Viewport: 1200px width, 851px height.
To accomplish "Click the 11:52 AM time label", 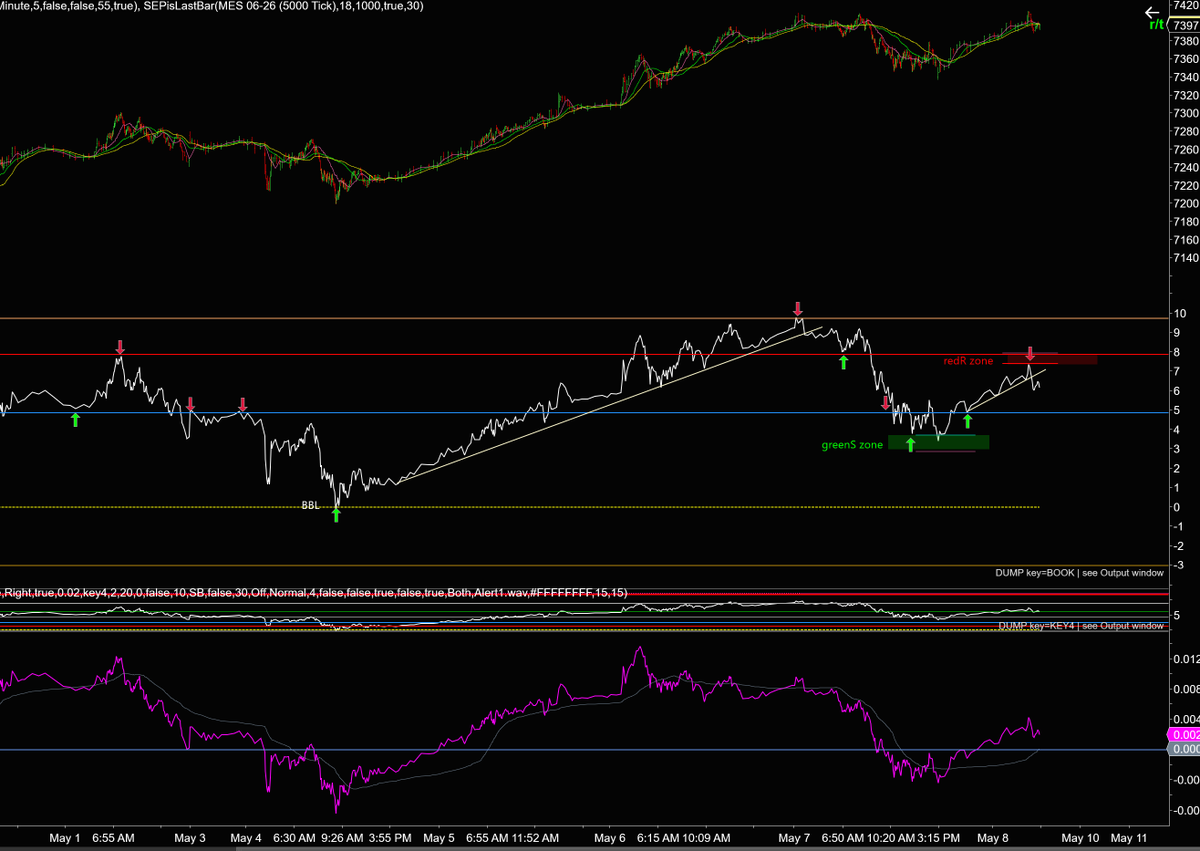I will point(534,836).
